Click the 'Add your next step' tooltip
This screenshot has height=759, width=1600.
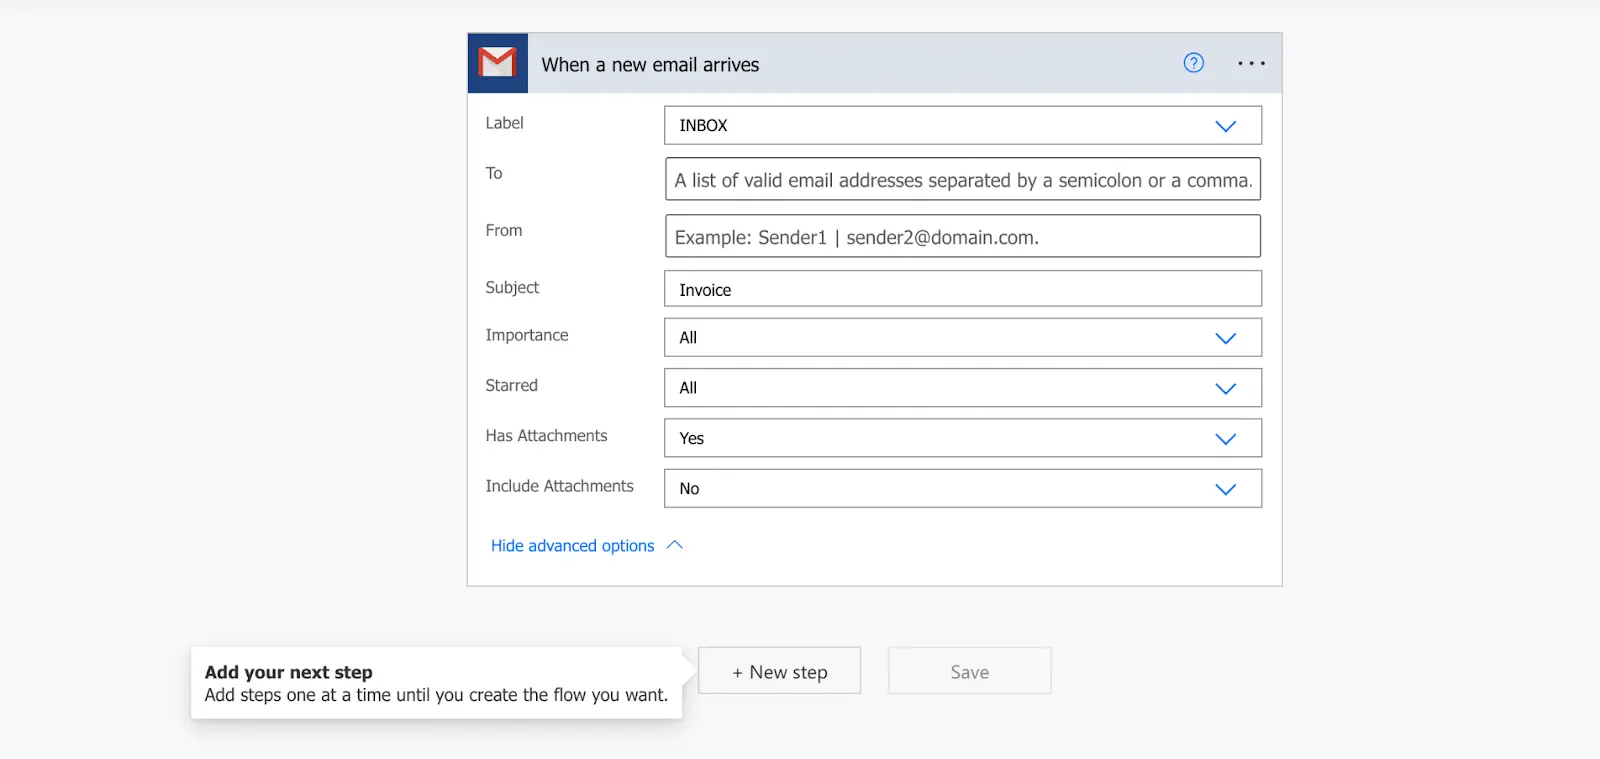click(436, 683)
